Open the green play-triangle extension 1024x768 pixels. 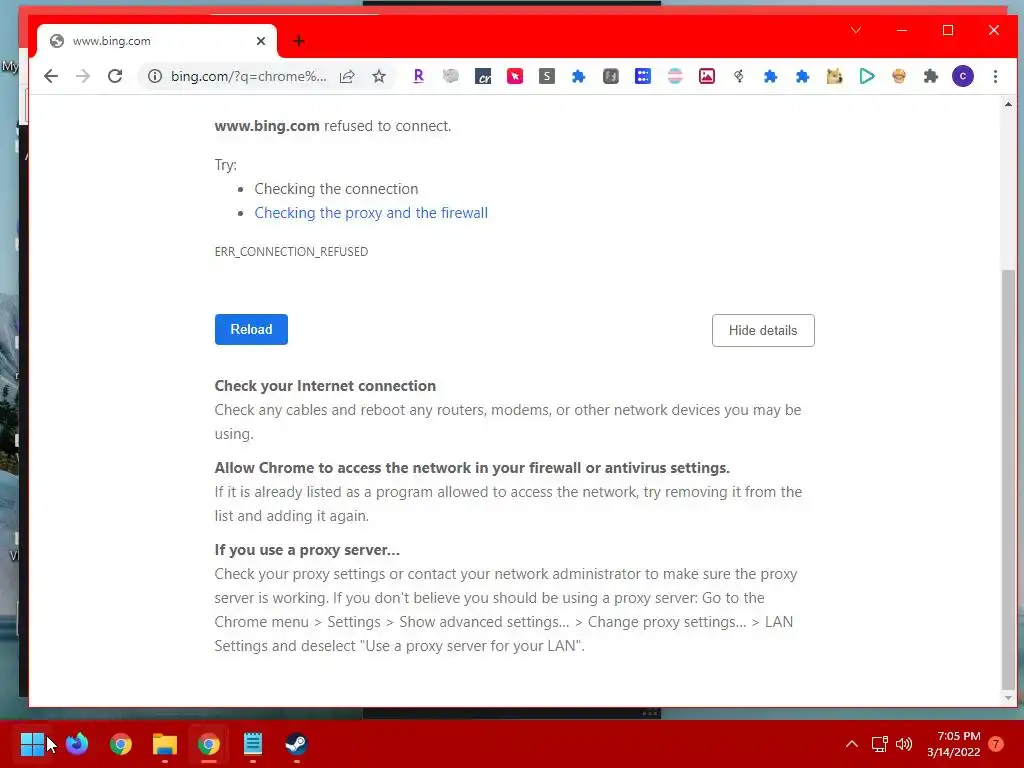(x=867, y=76)
